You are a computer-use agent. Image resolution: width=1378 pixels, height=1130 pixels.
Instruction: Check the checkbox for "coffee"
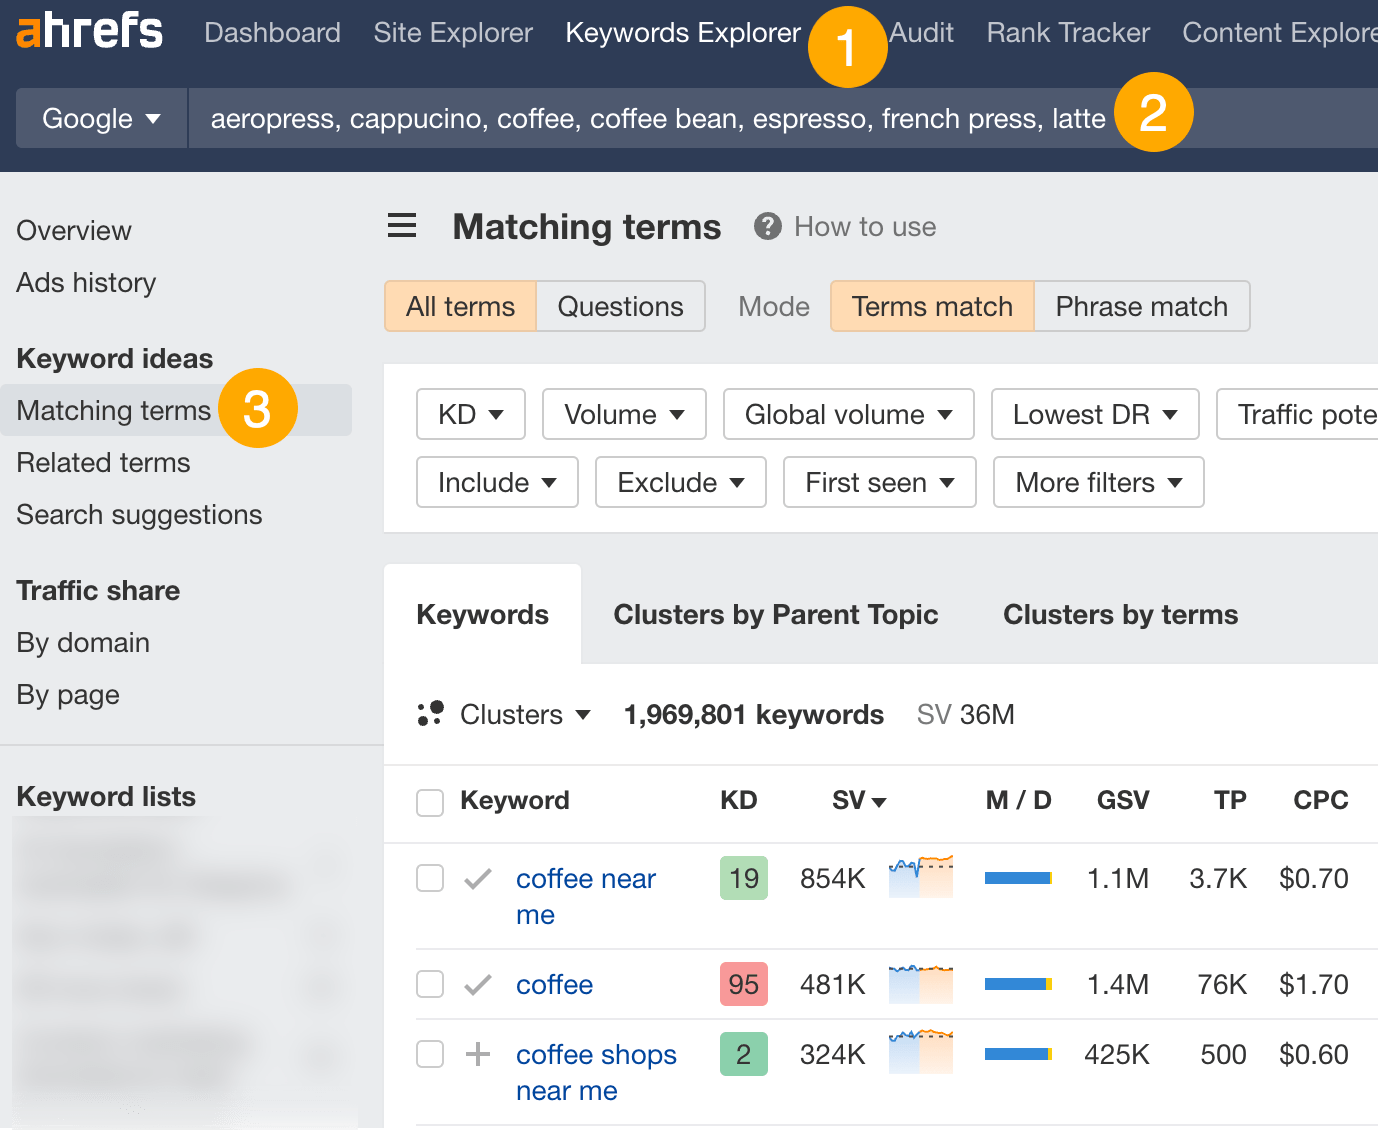[x=430, y=984]
